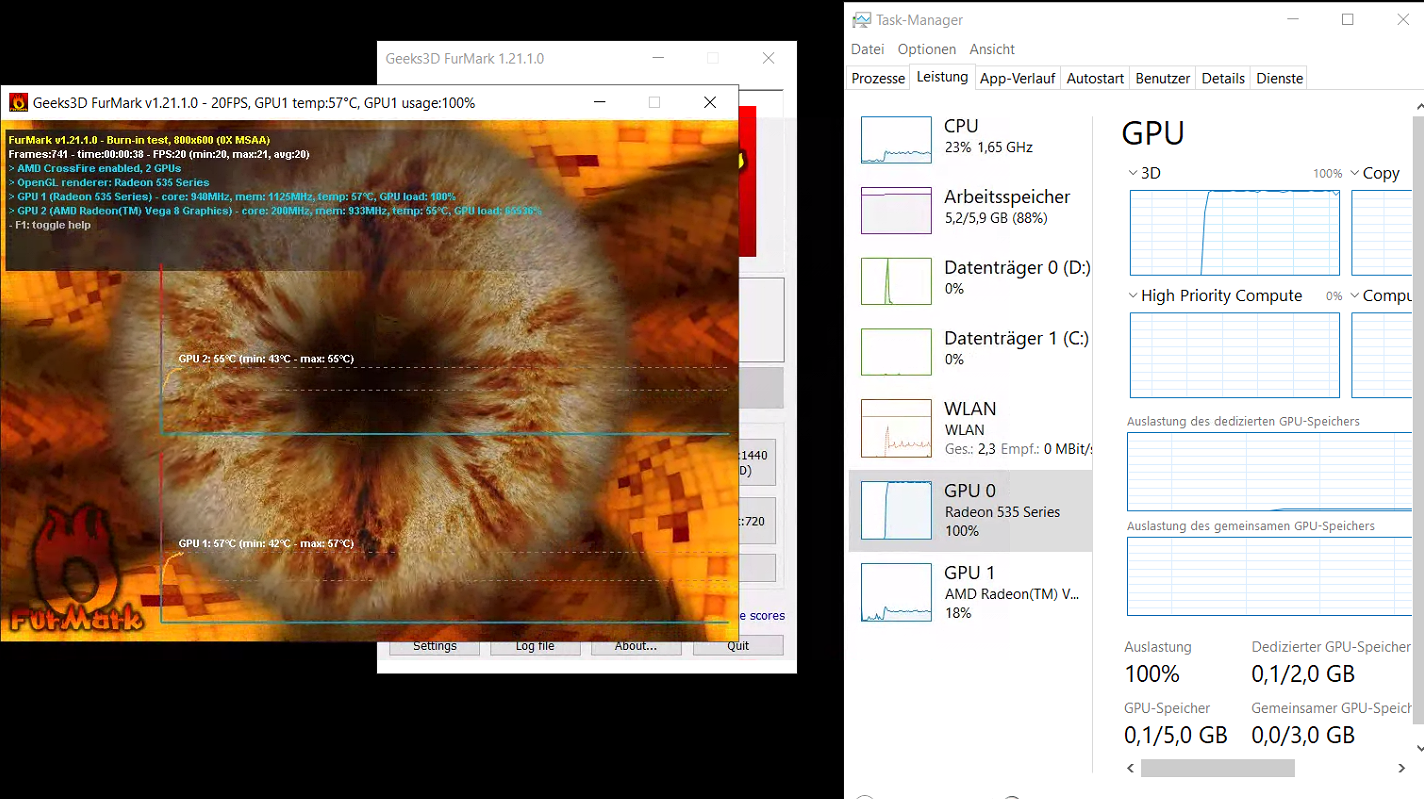1424x799 pixels.
Task: Open the Optionen menu in Task-Manager
Action: [927, 49]
